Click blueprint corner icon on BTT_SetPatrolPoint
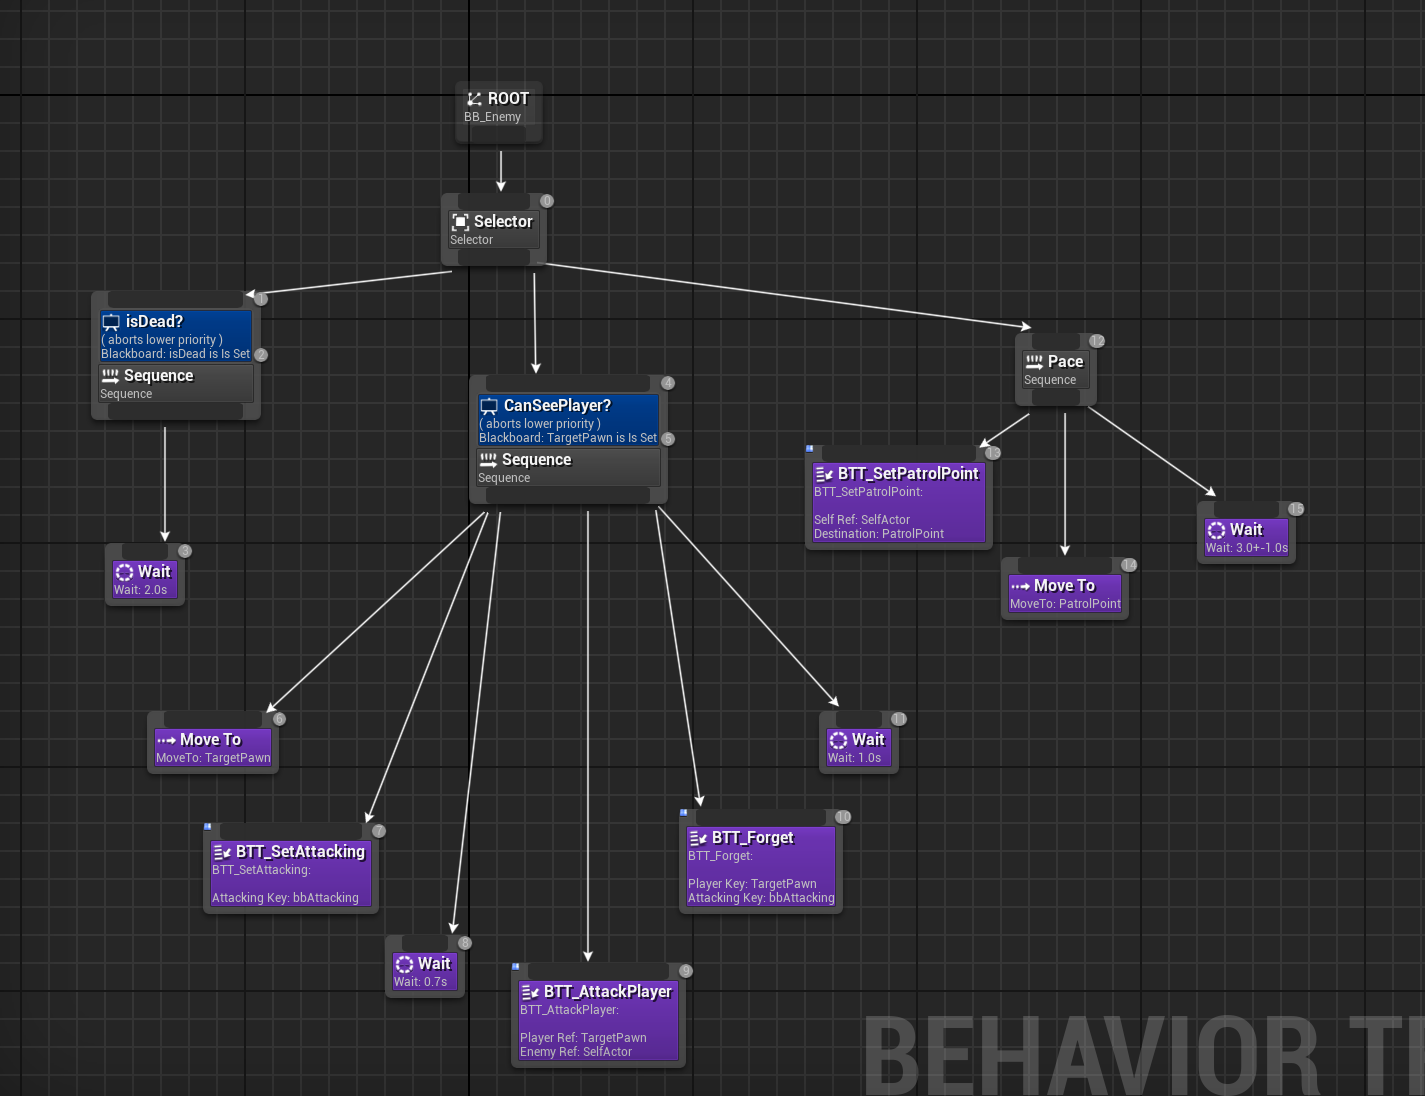Image resolution: width=1425 pixels, height=1096 pixels. 810,449
